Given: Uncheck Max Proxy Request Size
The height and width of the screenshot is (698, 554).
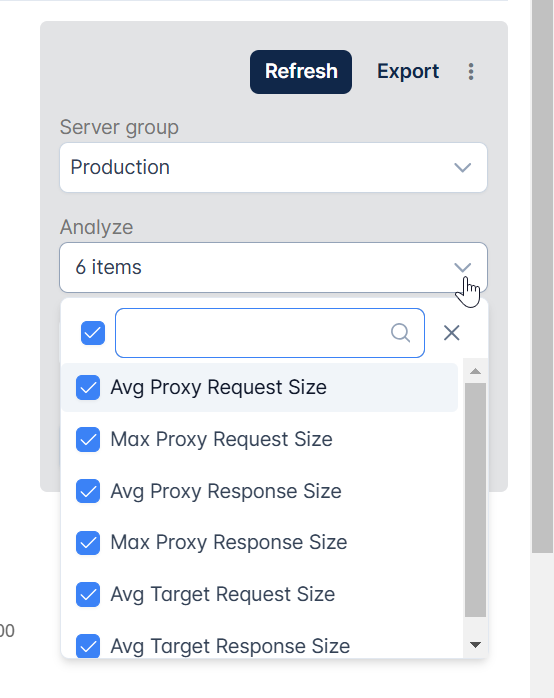Looking at the screenshot, I should [88, 439].
